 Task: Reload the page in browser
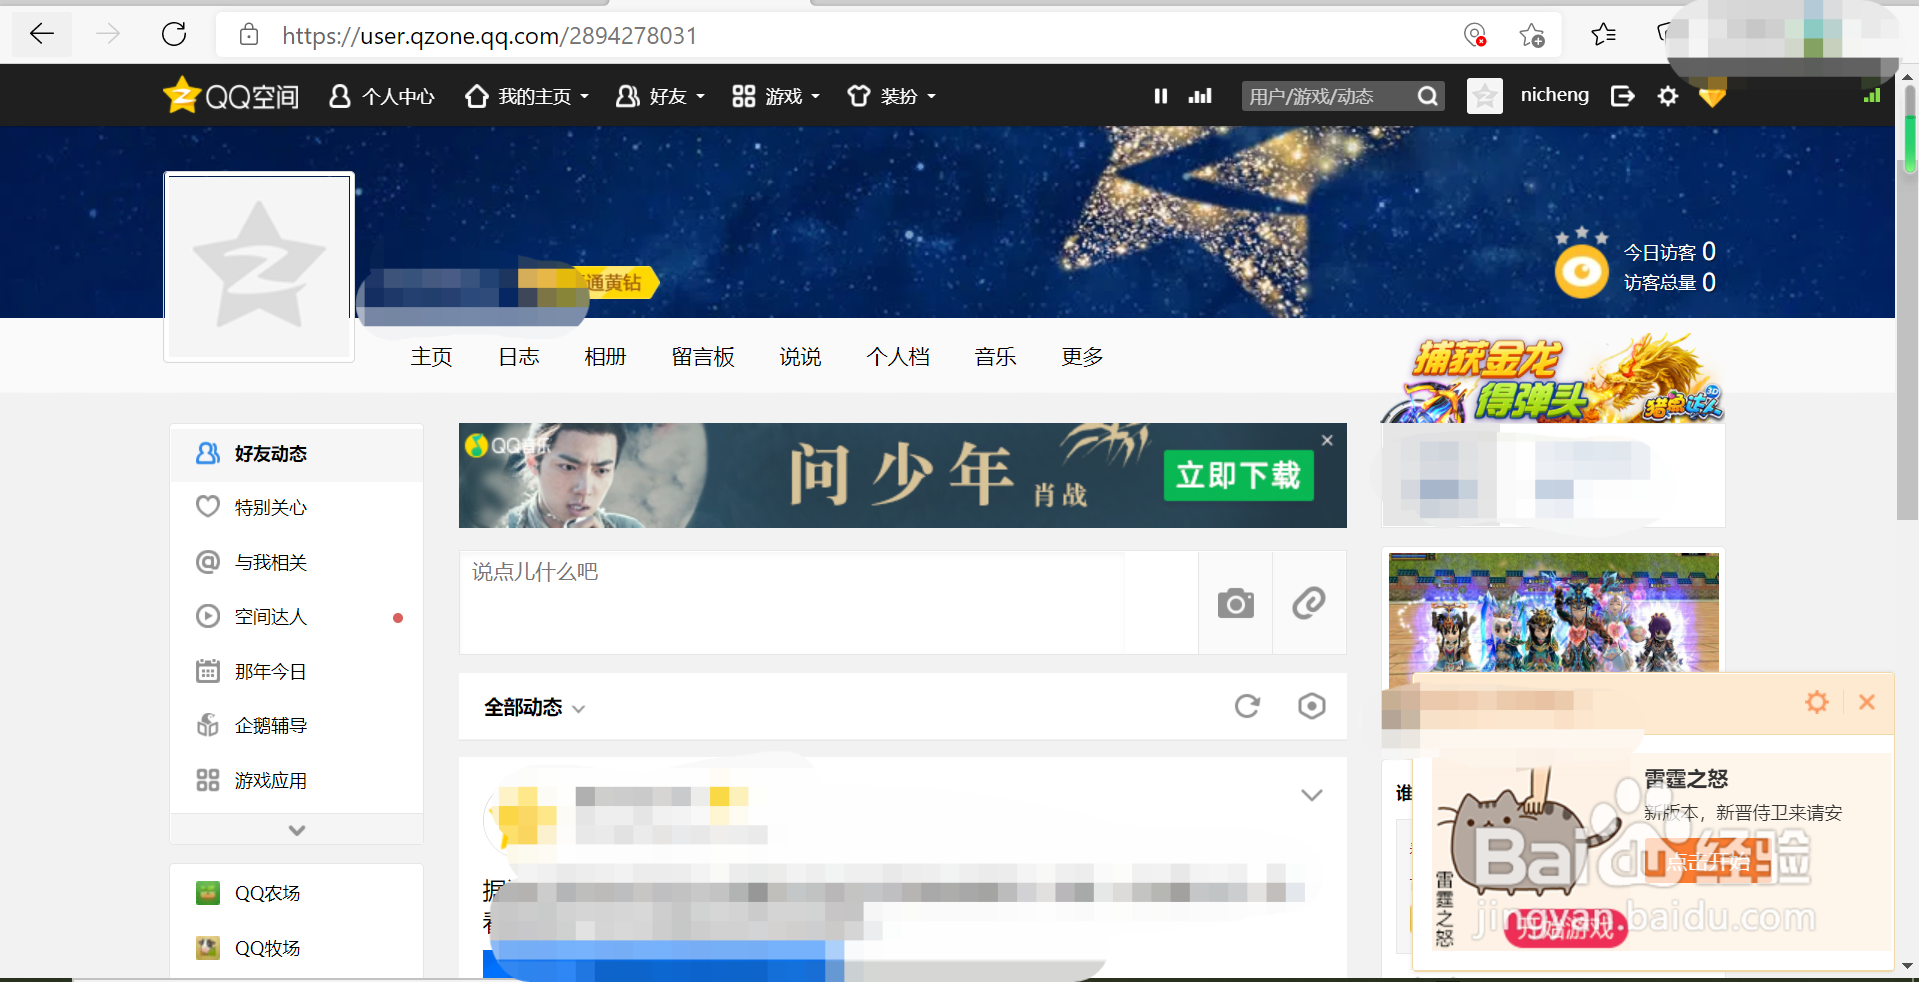pos(174,35)
